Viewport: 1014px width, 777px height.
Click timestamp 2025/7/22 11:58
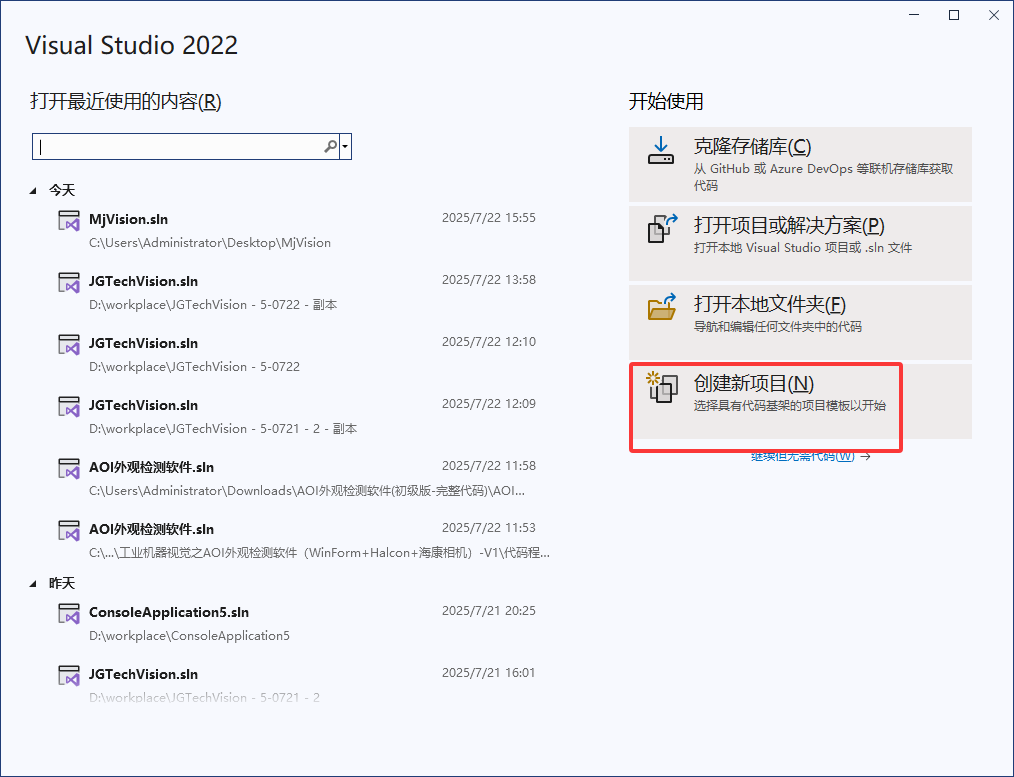pyautogui.click(x=488, y=467)
